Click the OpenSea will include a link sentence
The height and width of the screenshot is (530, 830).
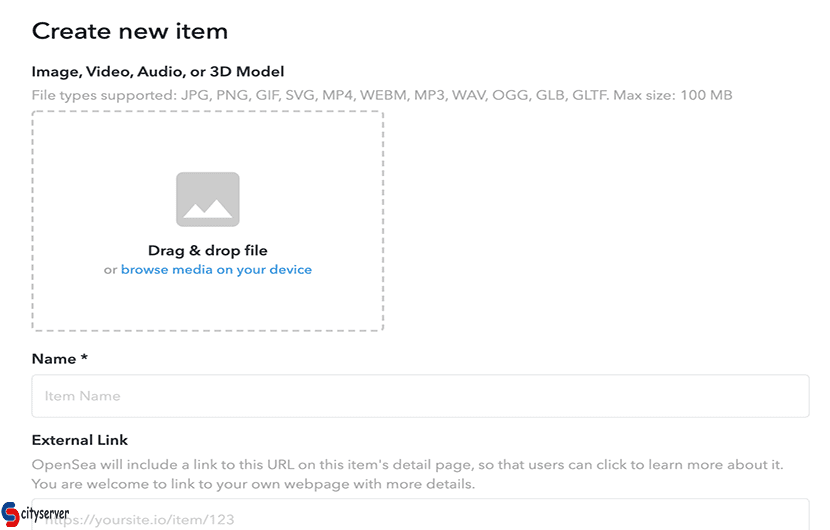click(x=407, y=465)
